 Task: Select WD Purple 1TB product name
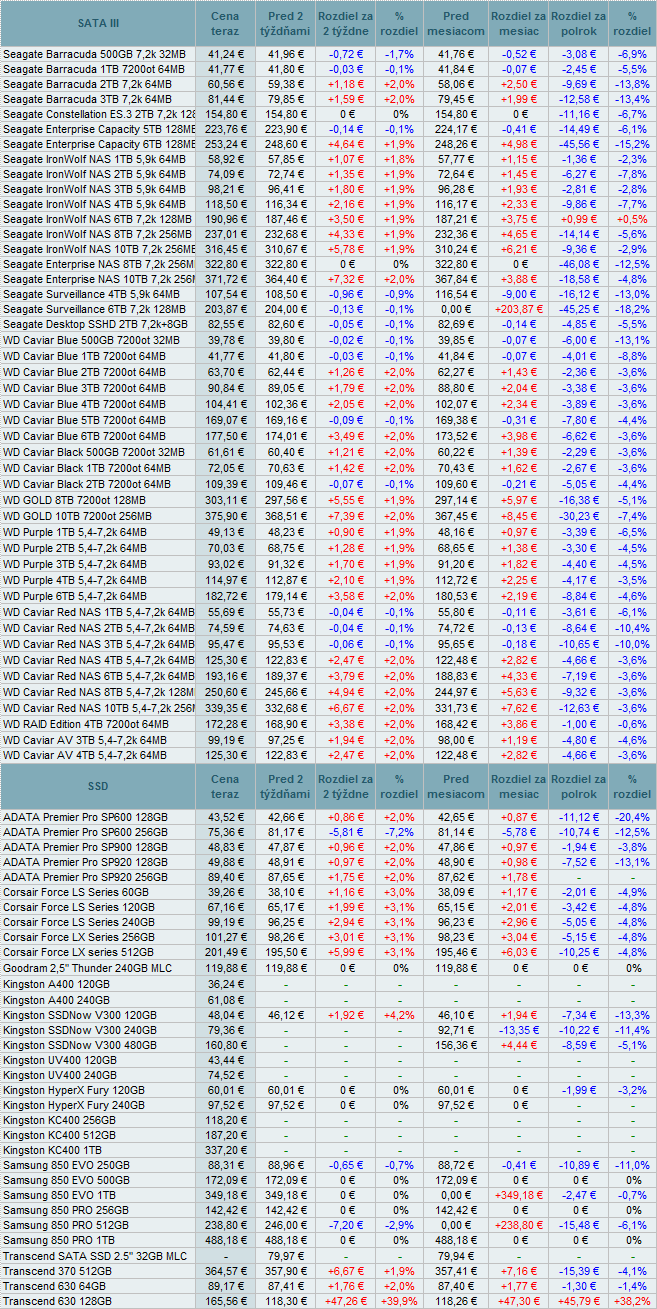[75, 532]
